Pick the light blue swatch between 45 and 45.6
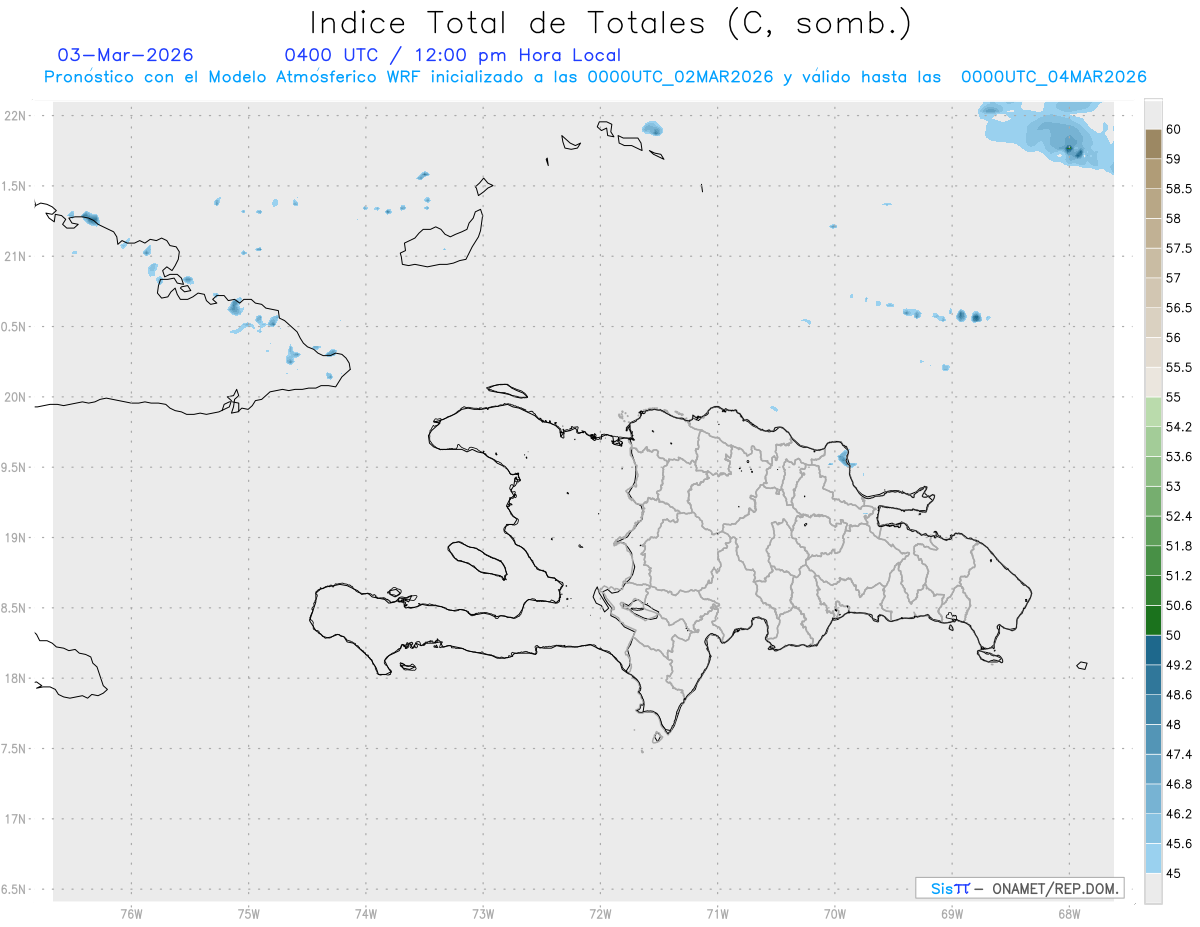The image size is (1200, 927). [x=1153, y=858]
